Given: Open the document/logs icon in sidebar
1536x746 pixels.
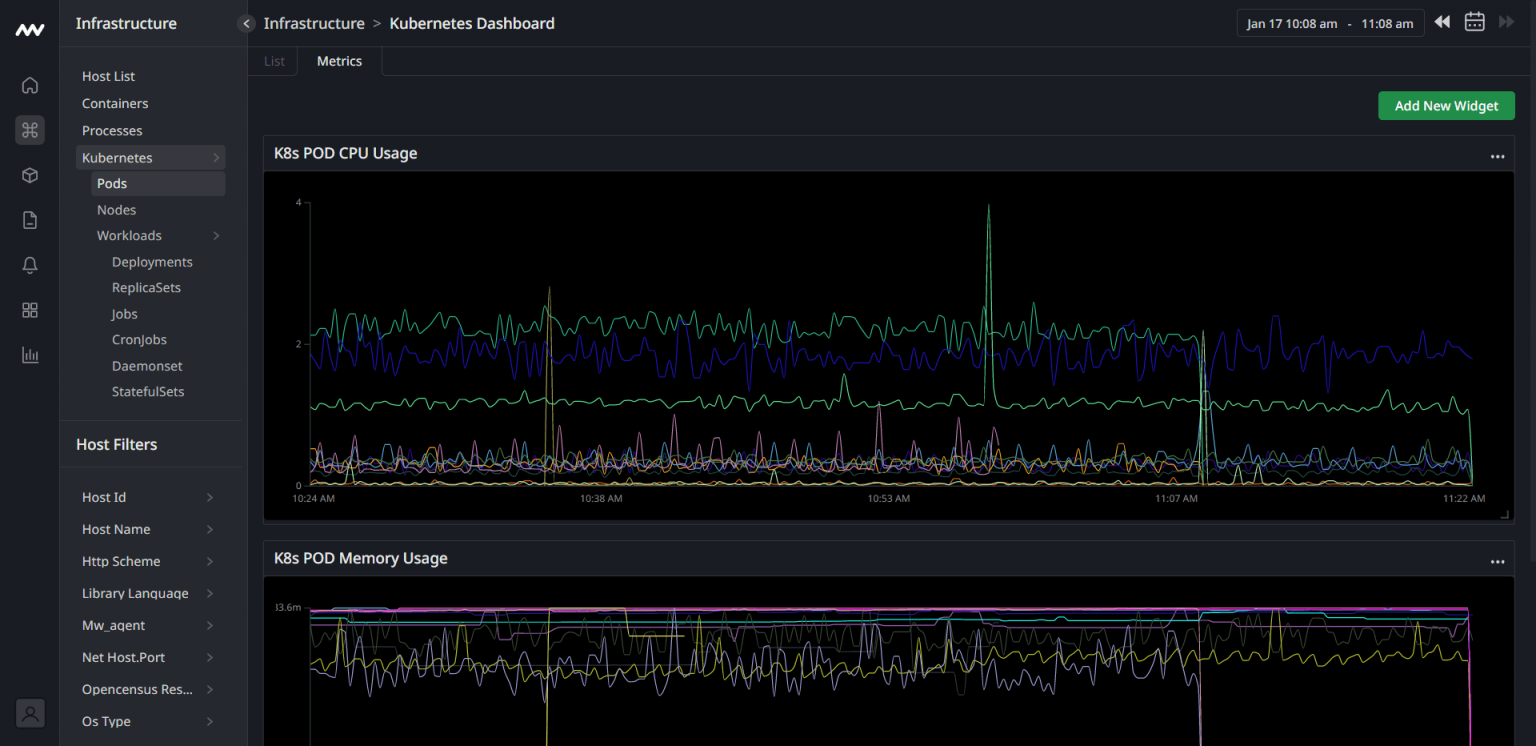Looking at the screenshot, I should 29,219.
